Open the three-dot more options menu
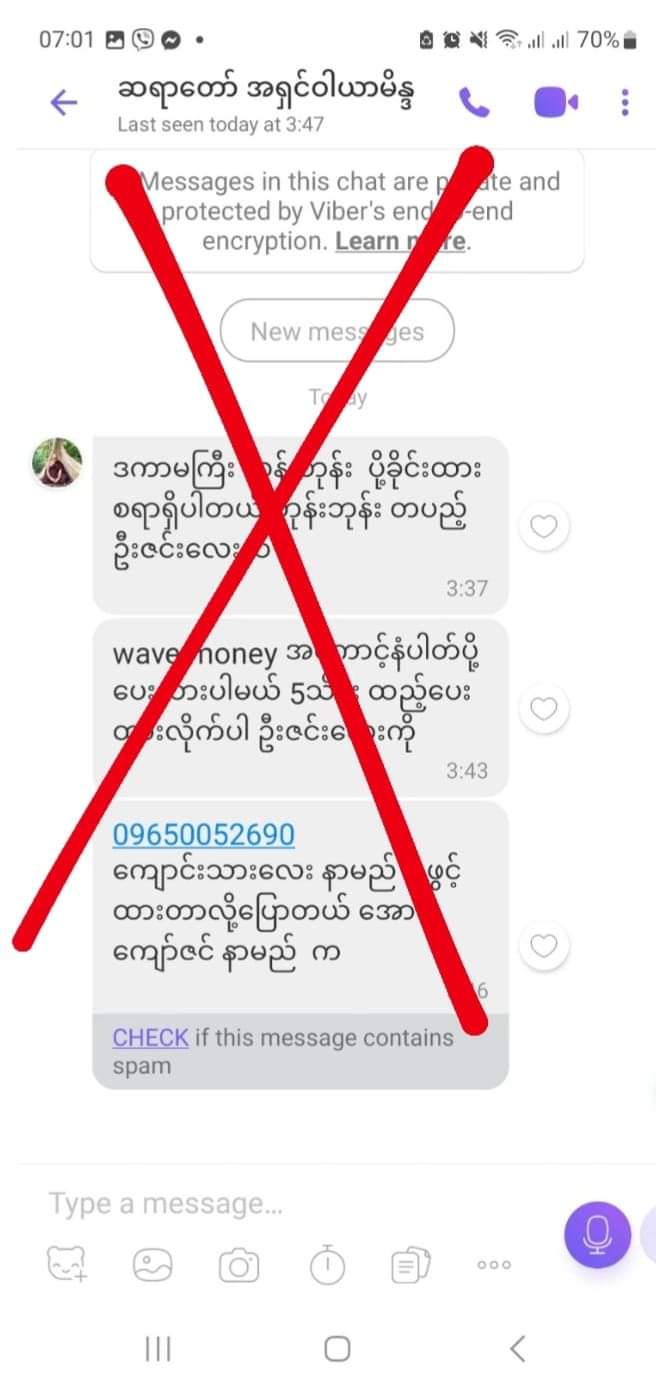 tap(625, 102)
